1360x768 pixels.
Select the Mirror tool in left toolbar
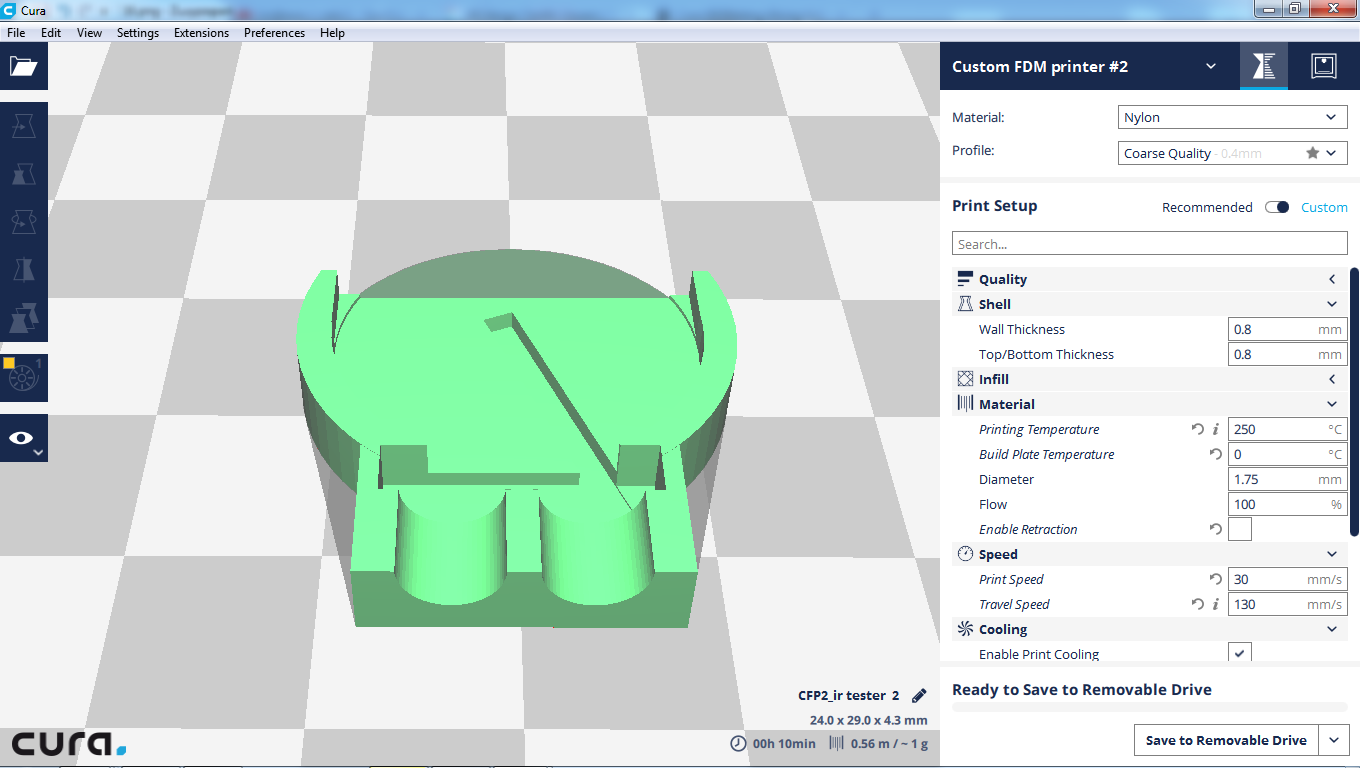(x=23, y=269)
